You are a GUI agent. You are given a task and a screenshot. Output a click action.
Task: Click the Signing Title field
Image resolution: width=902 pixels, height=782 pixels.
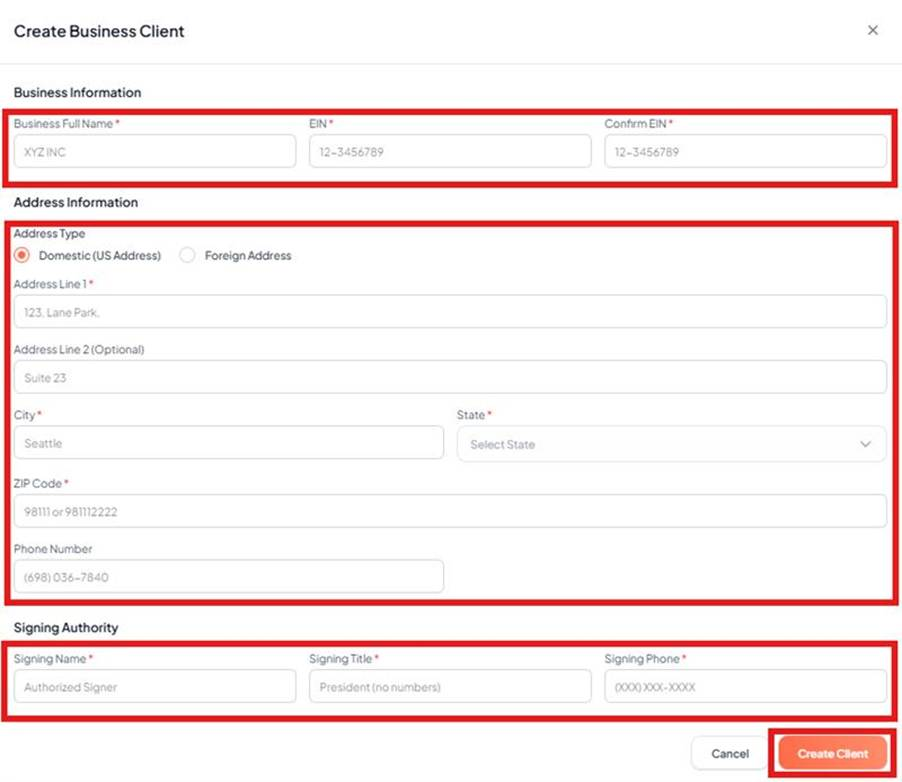pyautogui.click(x=450, y=687)
